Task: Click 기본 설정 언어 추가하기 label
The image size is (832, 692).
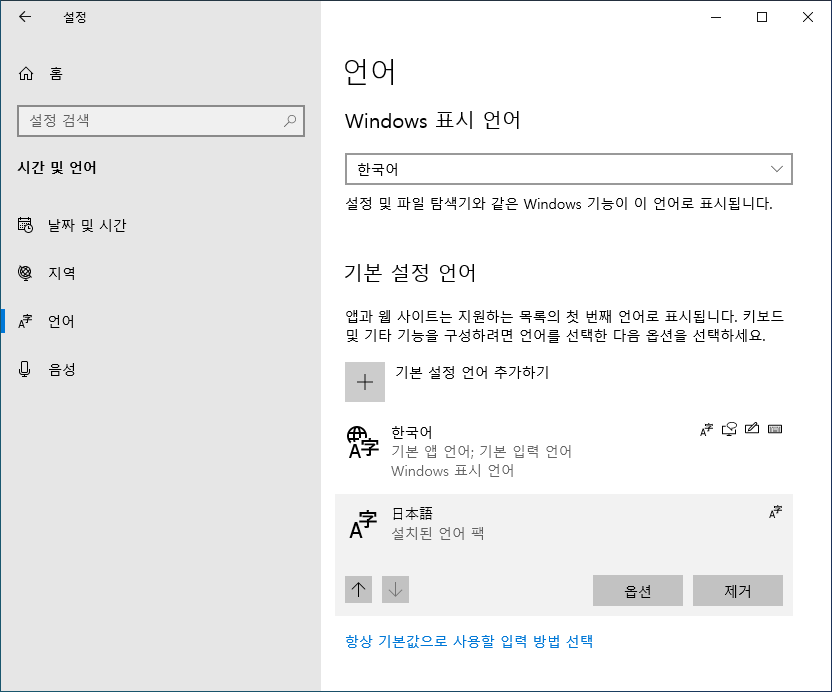Action: point(472,372)
